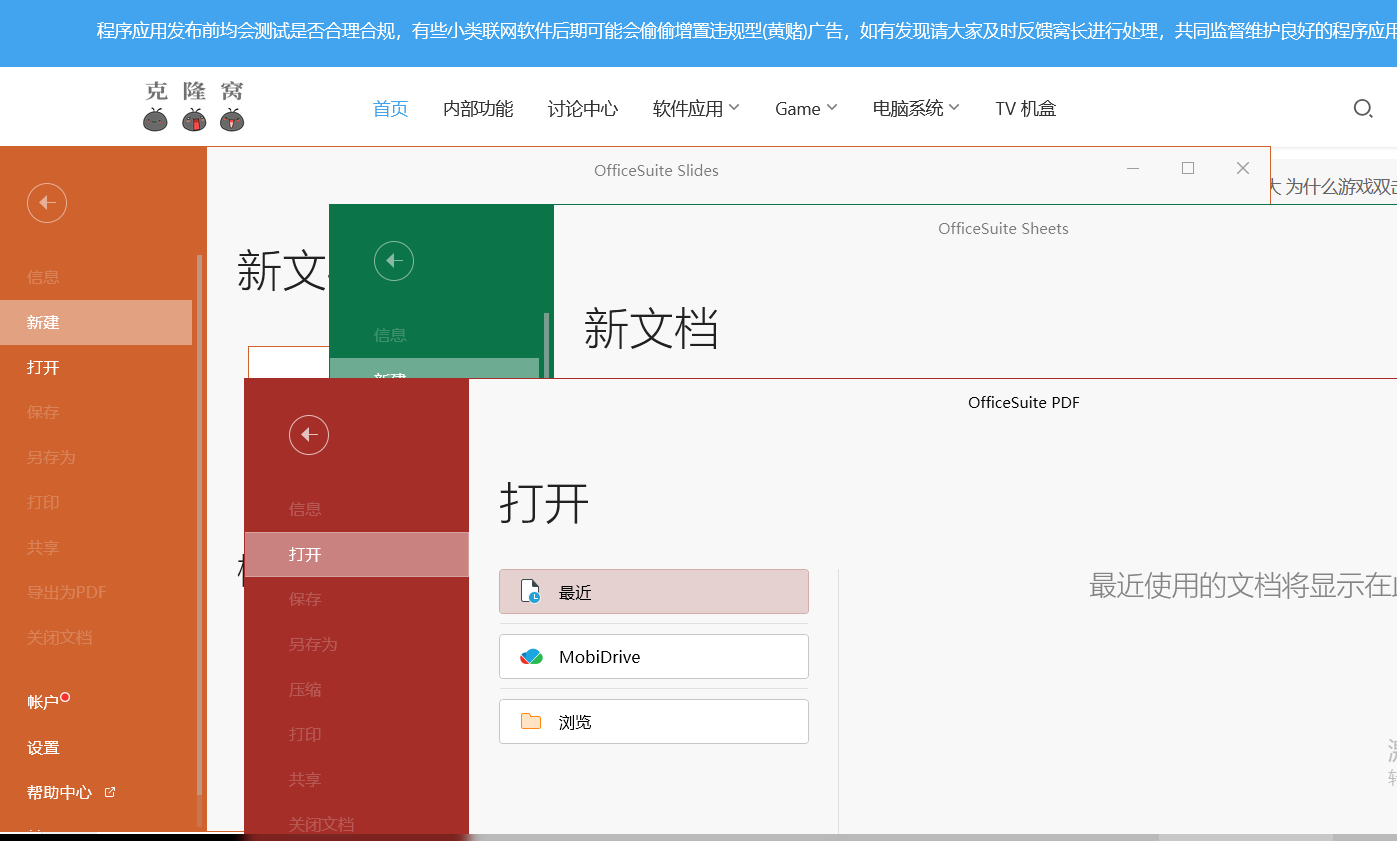
Task: Click the back arrow in OfficeSuite Slides sidebar
Action: 47,203
